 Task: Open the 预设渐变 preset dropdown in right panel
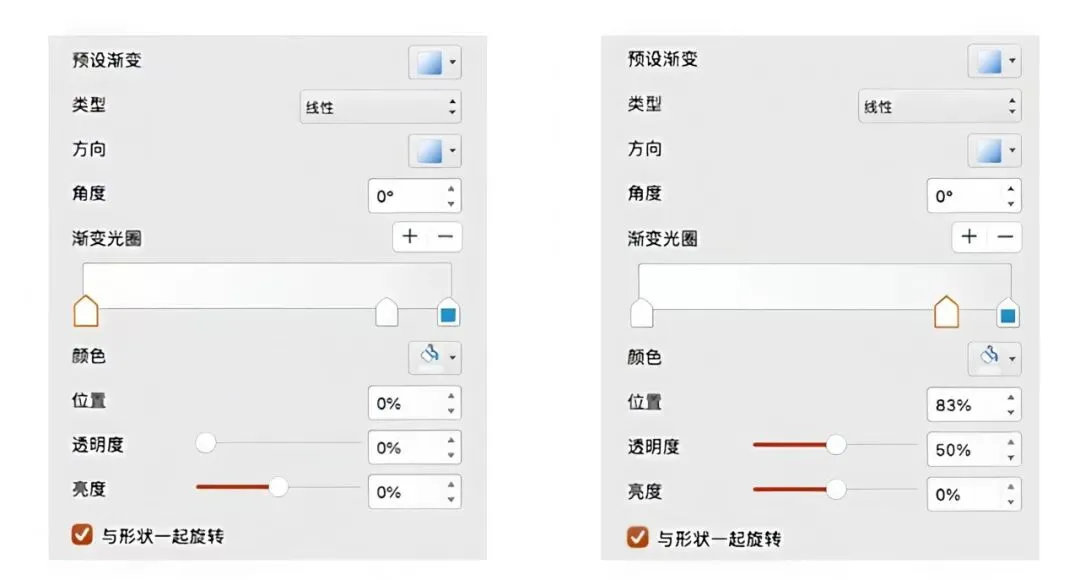point(993,62)
